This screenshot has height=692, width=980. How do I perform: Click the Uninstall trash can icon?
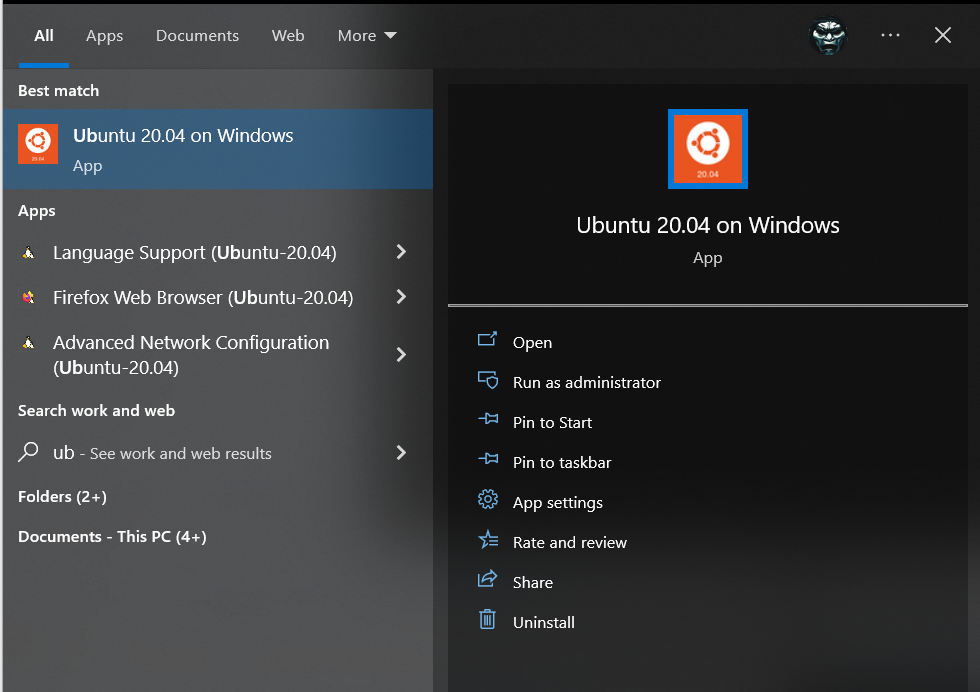[487, 621]
